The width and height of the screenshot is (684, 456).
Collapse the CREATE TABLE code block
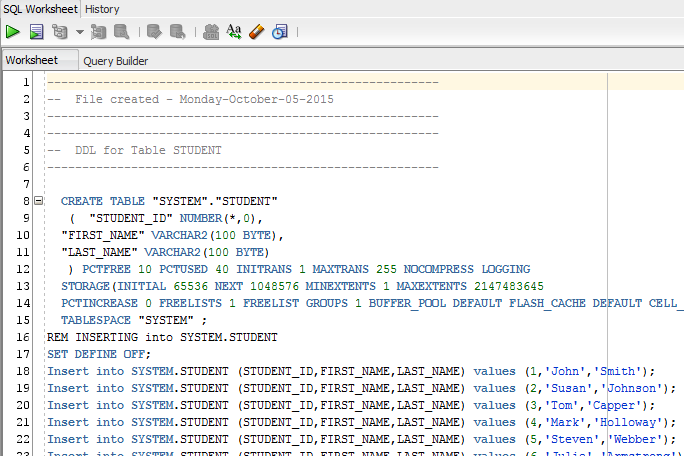[x=38, y=201]
